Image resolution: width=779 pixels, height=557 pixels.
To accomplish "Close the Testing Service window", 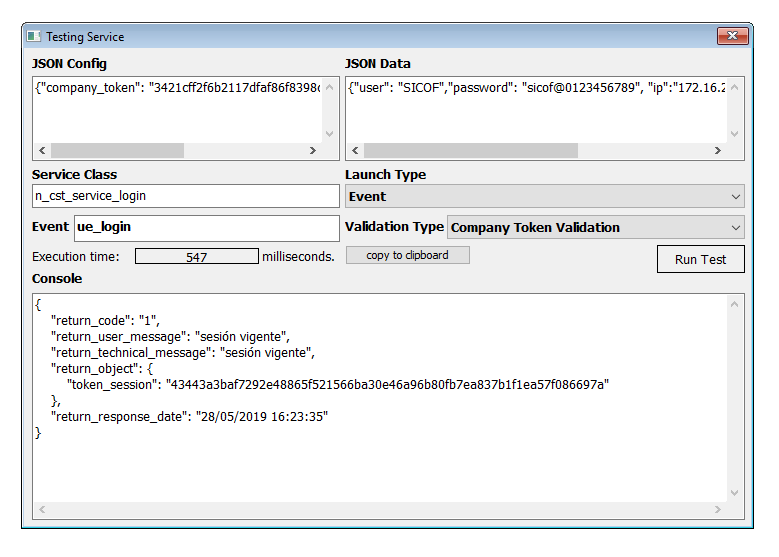I will click(732, 37).
